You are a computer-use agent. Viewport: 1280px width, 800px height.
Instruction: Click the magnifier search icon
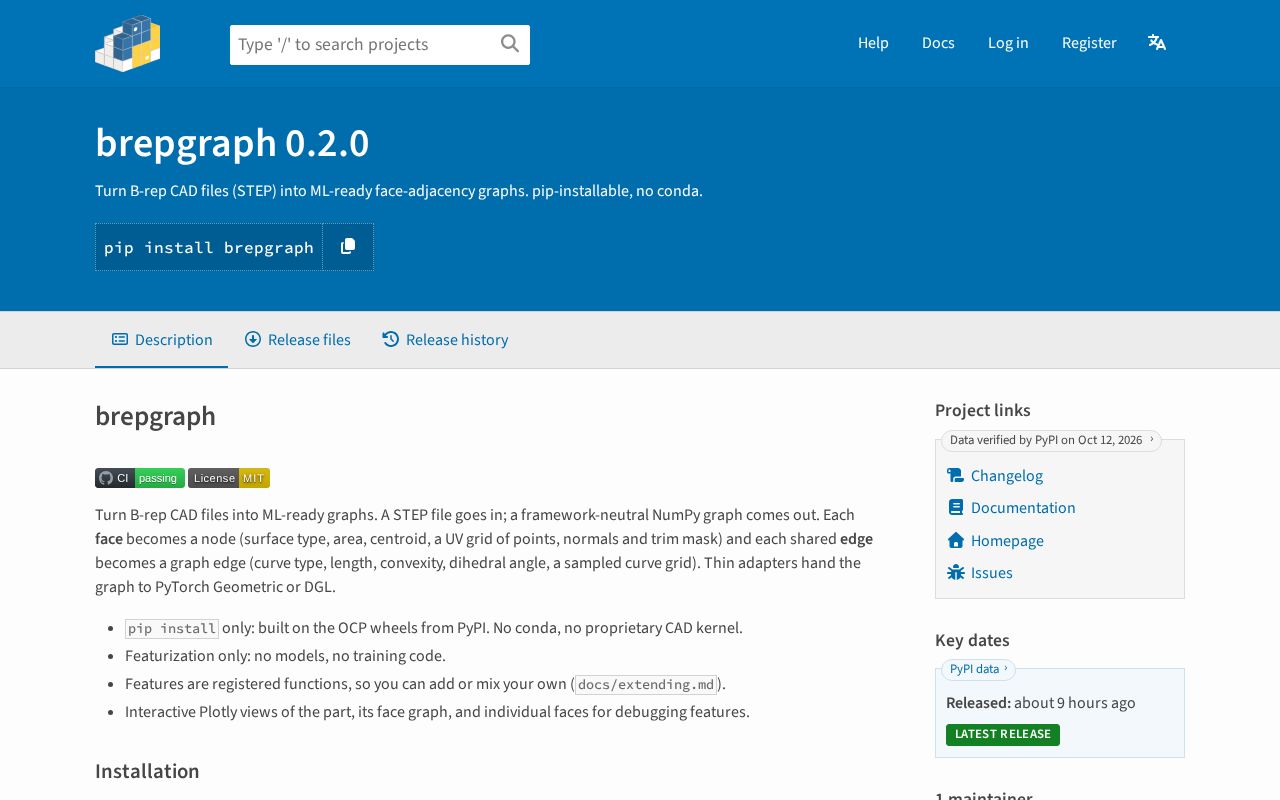point(510,44)
